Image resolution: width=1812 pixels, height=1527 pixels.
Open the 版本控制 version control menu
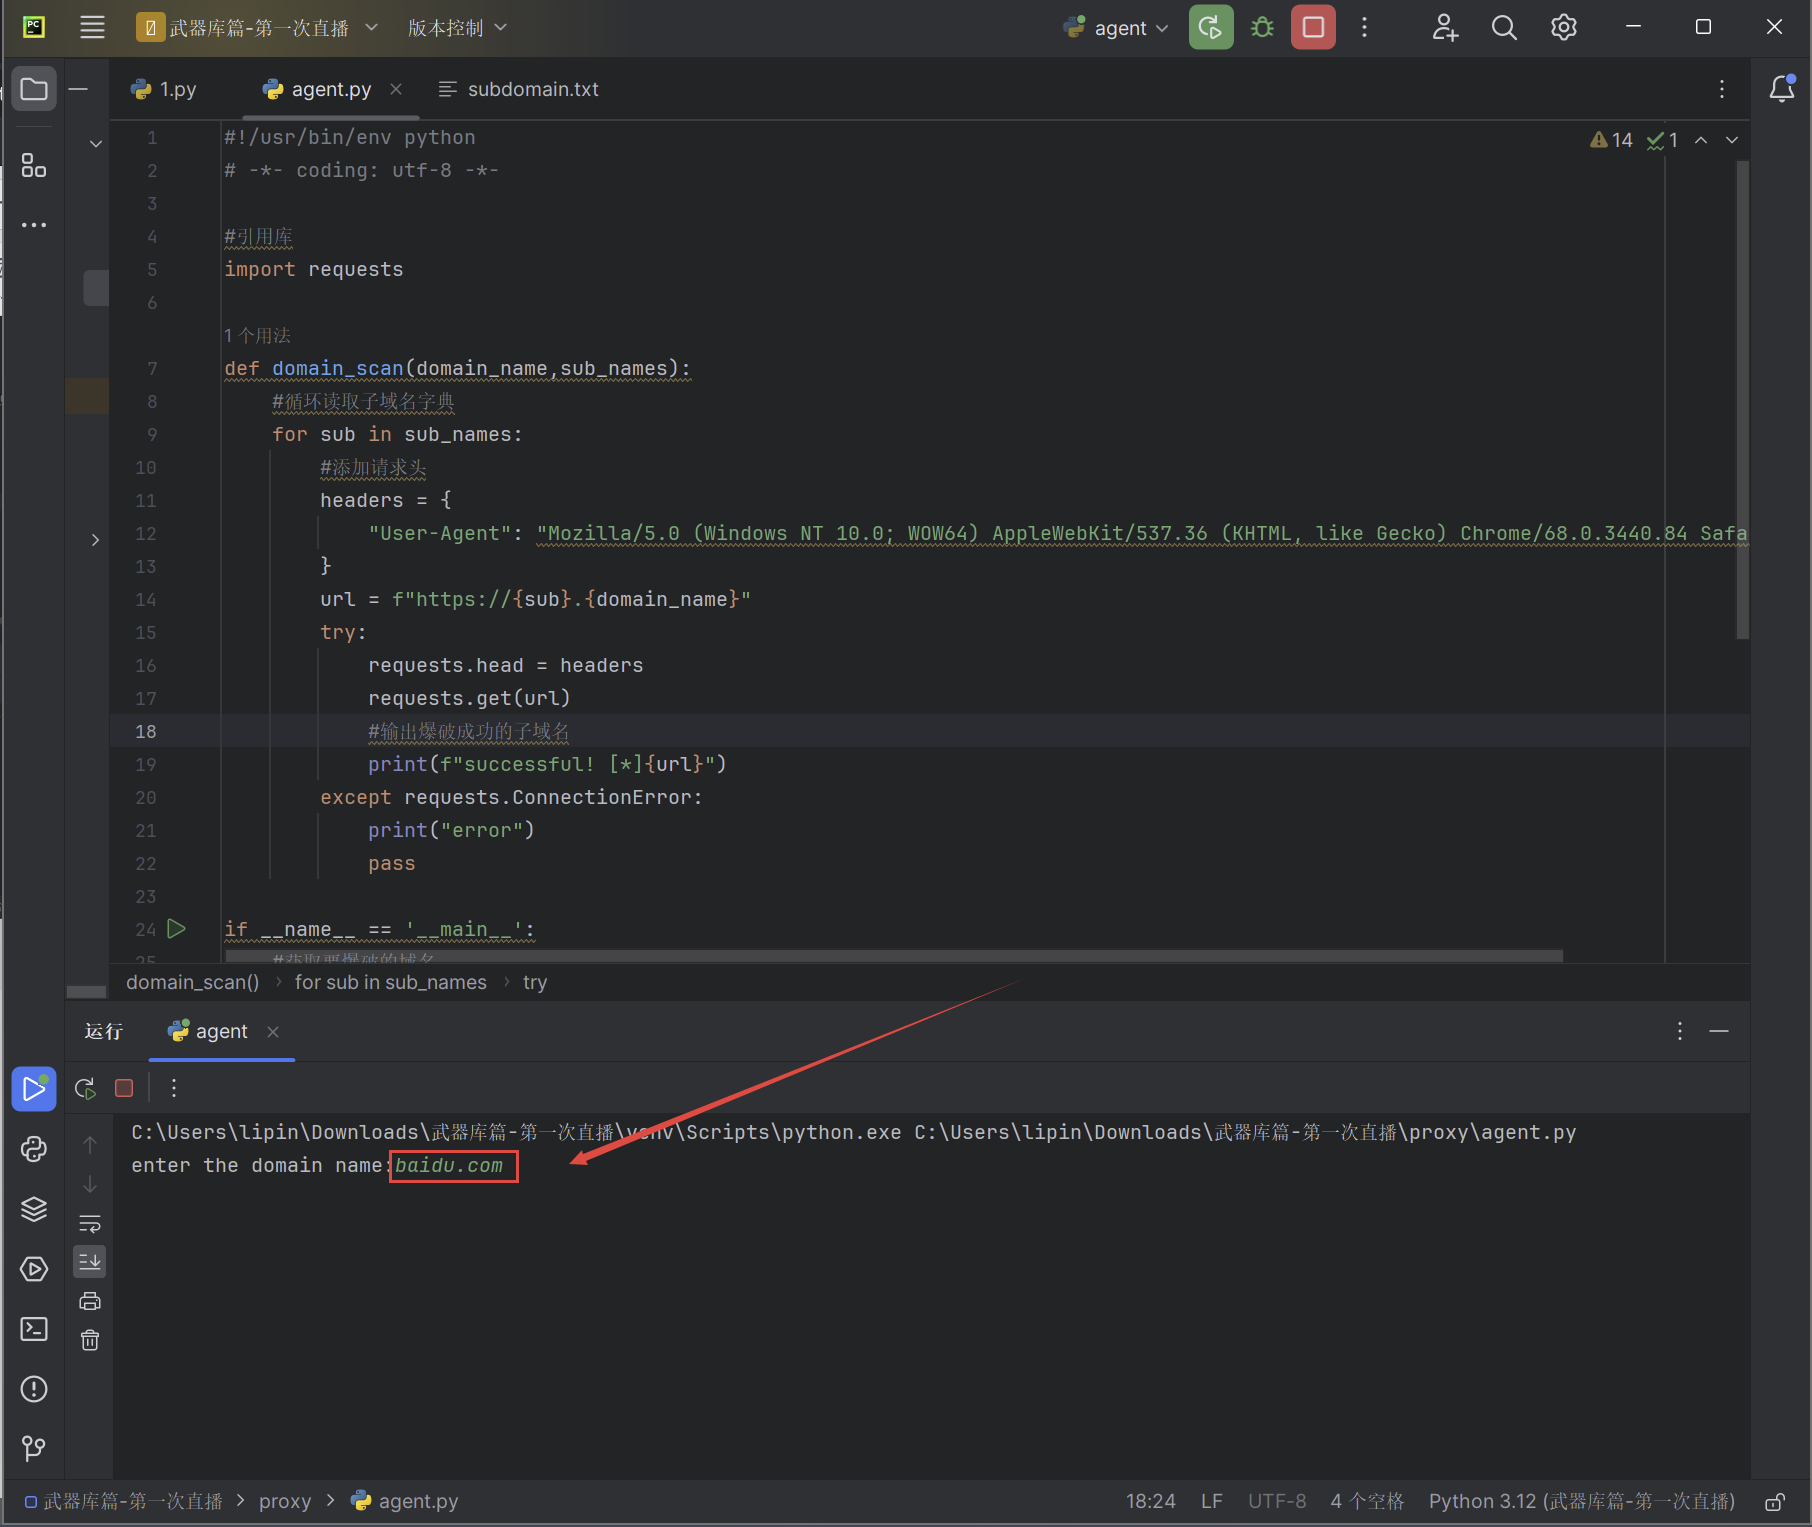click(x=457, y=27)
